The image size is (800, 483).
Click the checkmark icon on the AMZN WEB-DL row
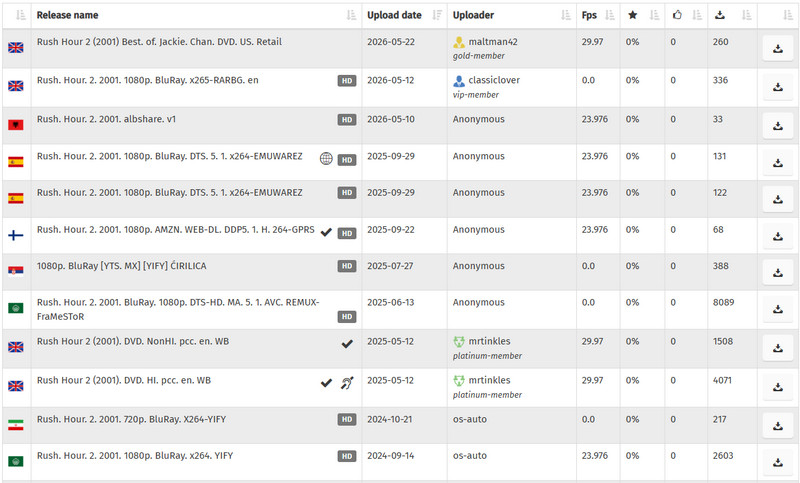326,232
